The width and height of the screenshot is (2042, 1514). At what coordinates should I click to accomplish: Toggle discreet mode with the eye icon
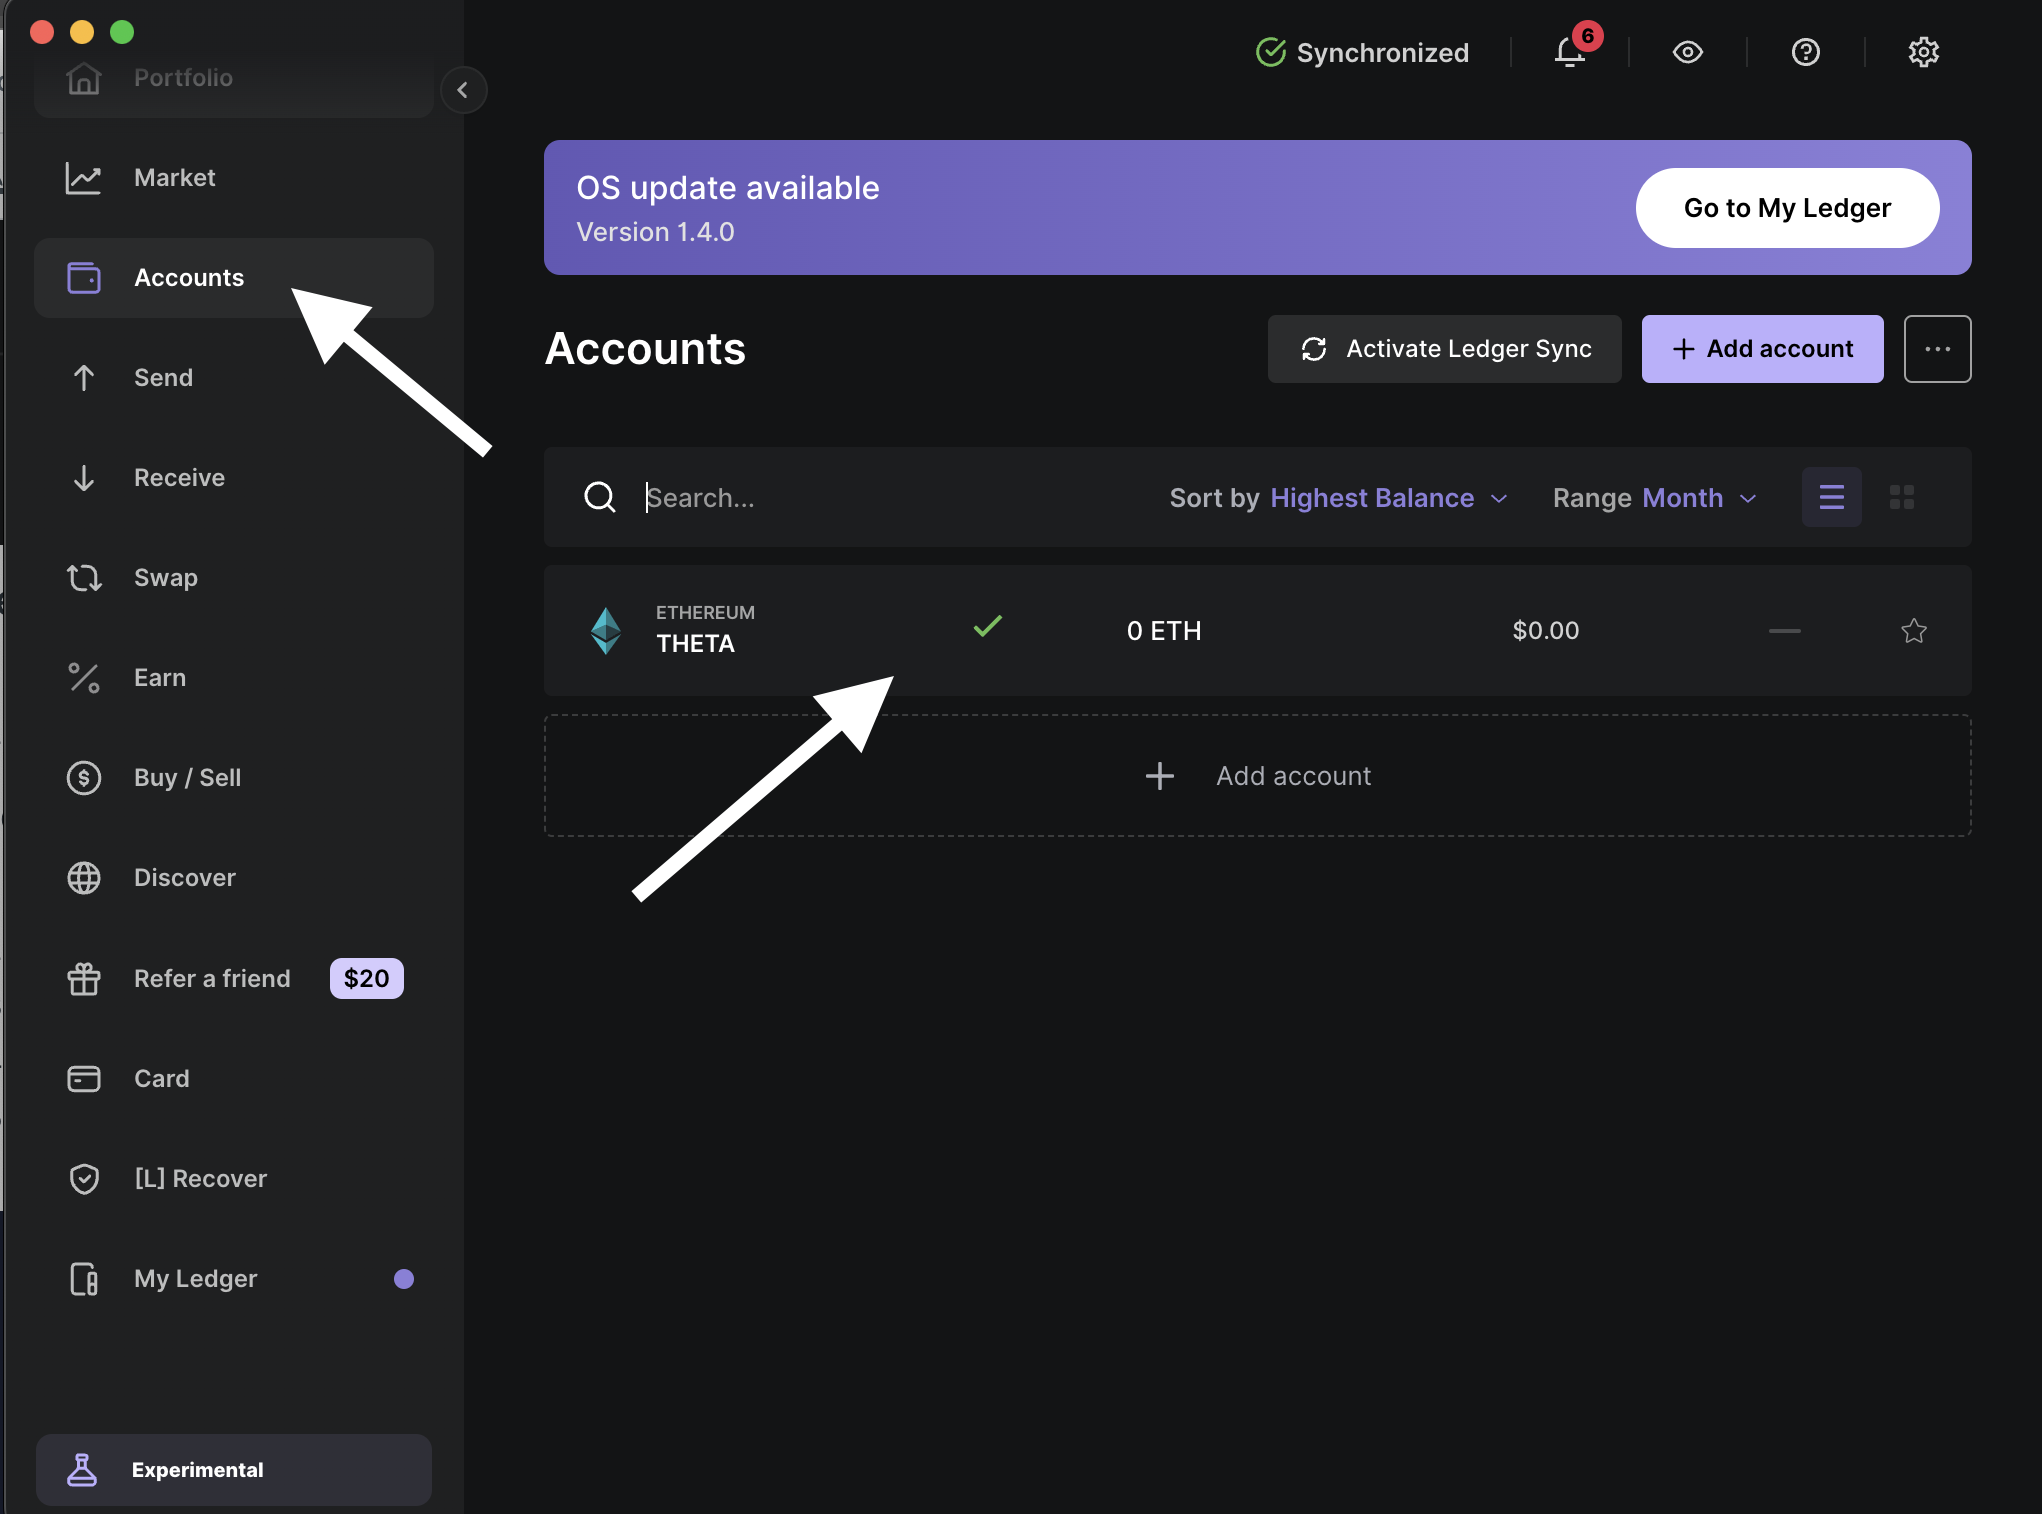pos(1687,52)
